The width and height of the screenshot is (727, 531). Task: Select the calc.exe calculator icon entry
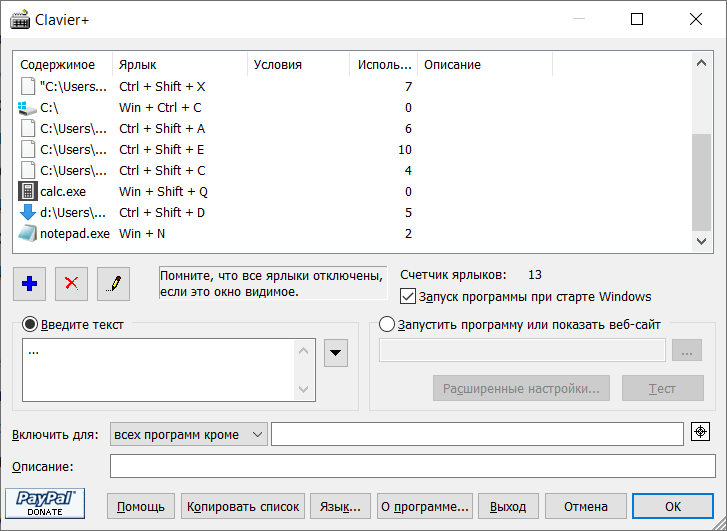(28, 191)
